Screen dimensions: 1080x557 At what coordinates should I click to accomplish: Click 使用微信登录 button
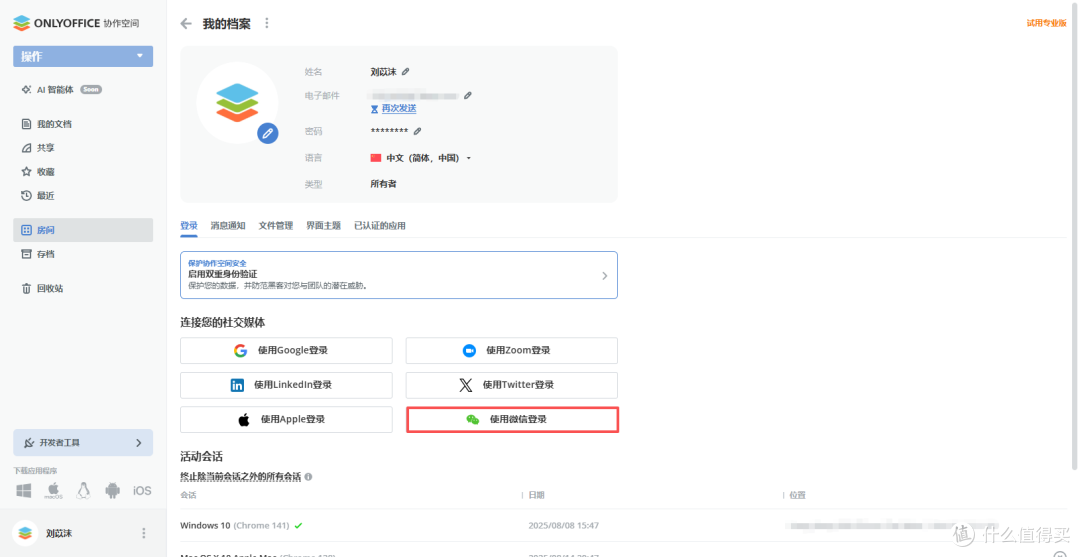(x=512, y=419)
